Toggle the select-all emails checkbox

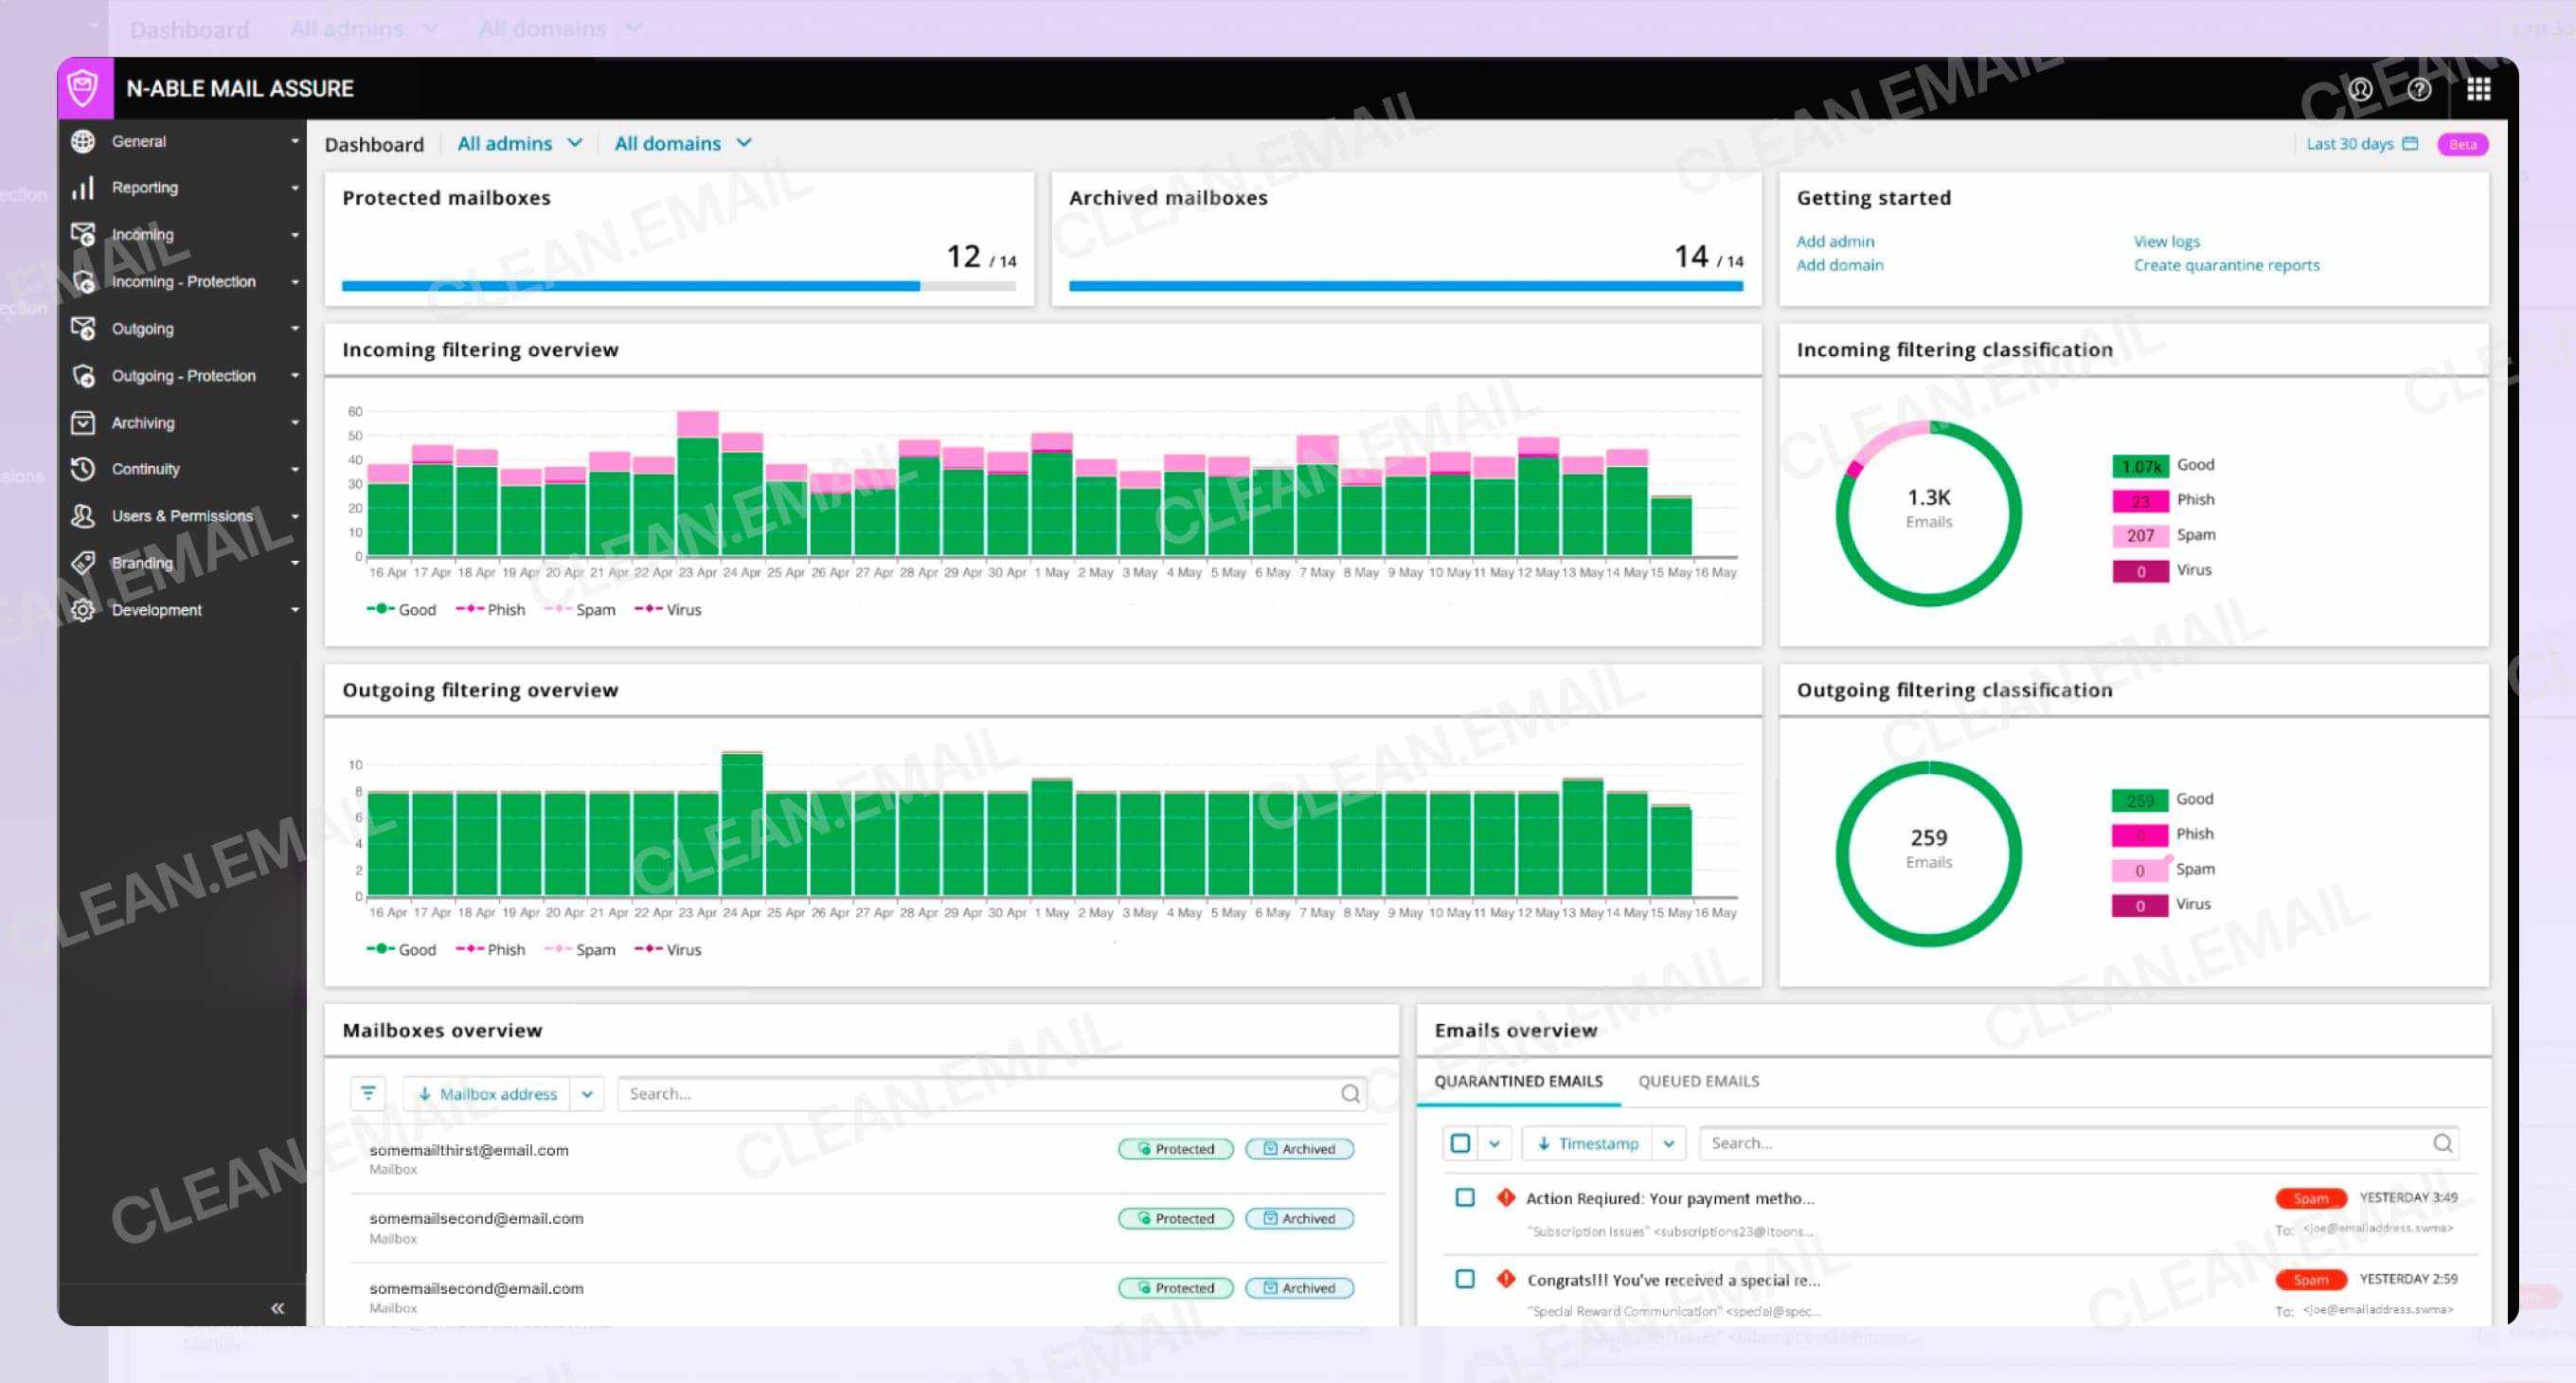[1460, 1143]
